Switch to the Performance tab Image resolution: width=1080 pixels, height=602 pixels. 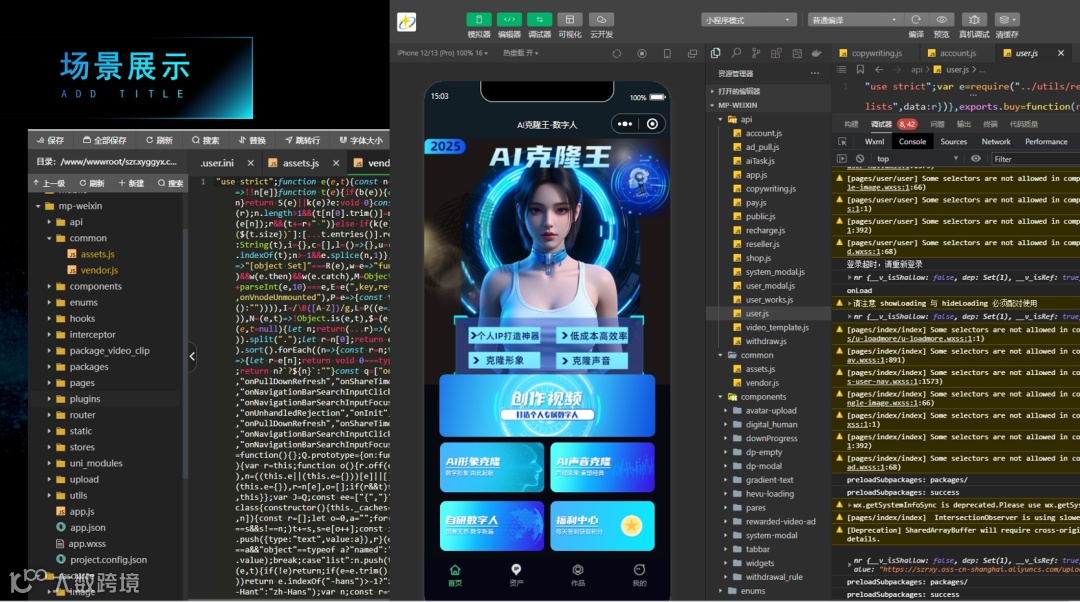coord(1046,141)
